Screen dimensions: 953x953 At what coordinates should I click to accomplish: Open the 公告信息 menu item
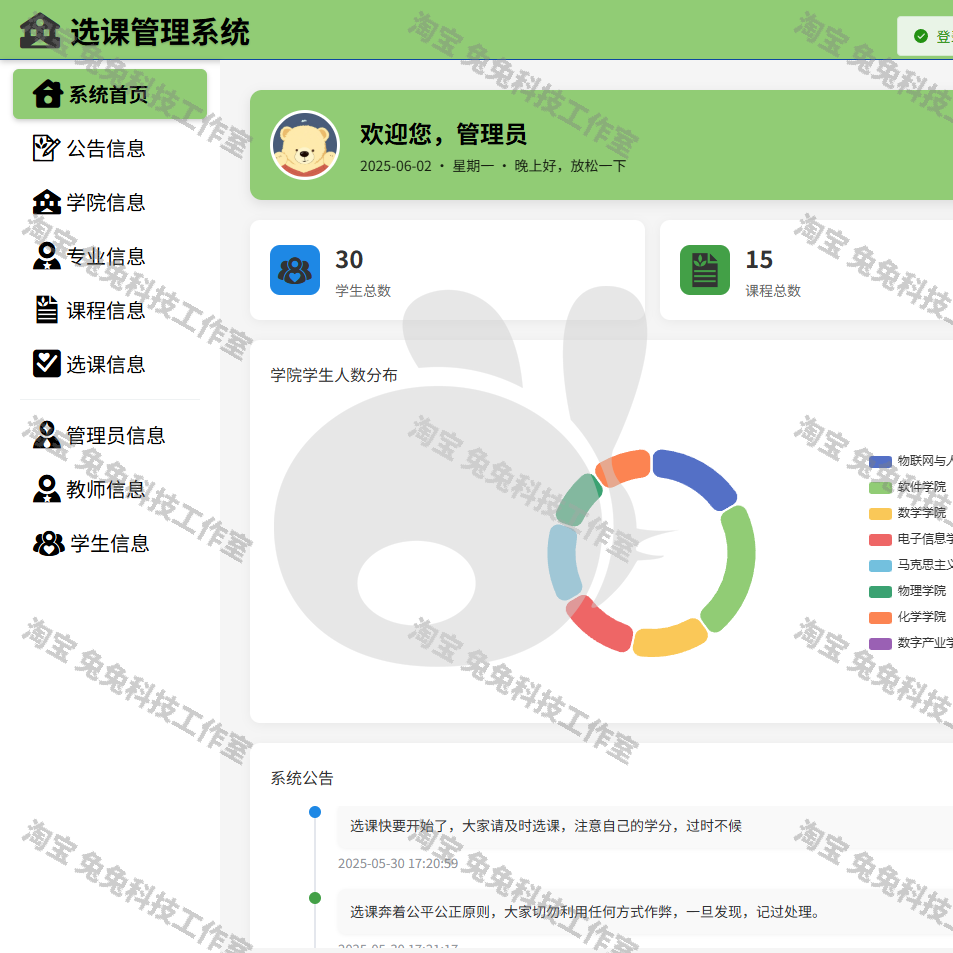click(110, 148)
